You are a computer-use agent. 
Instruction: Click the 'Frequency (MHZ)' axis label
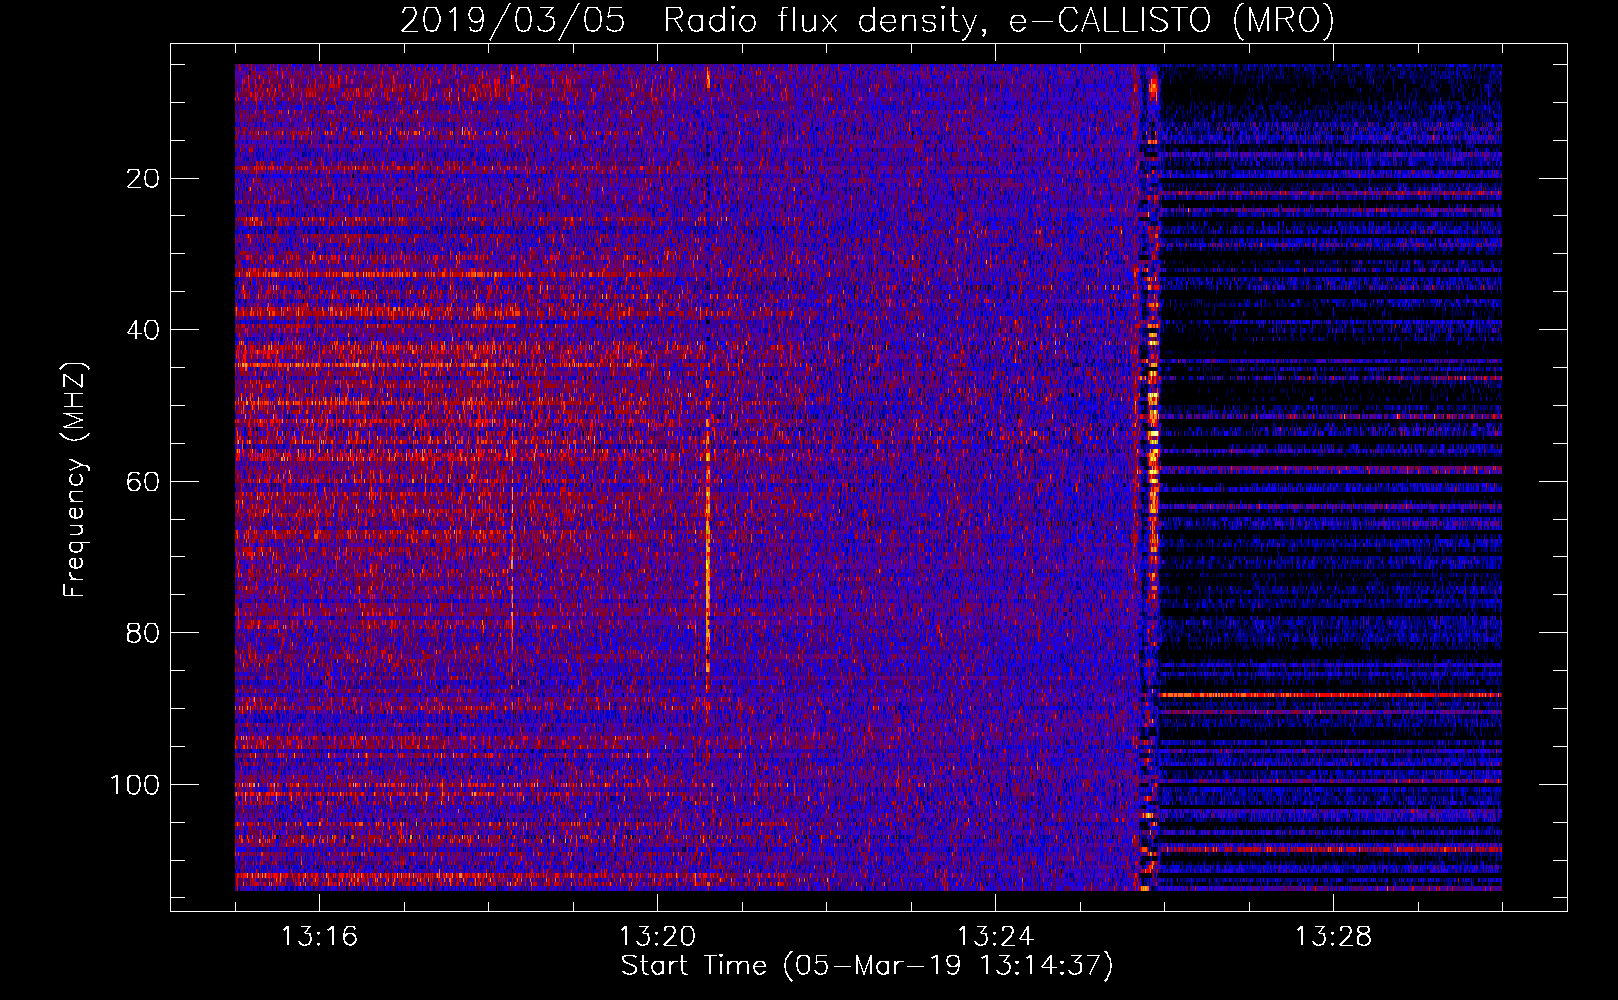(x=74, y=479)
